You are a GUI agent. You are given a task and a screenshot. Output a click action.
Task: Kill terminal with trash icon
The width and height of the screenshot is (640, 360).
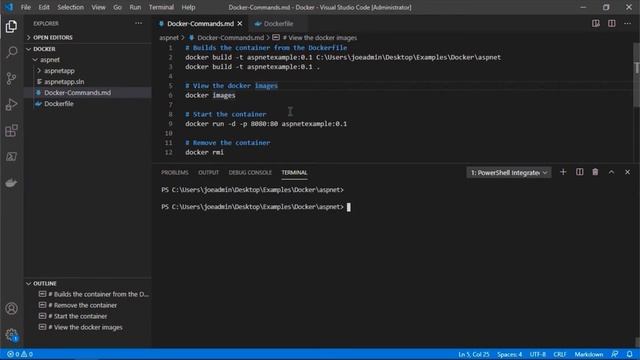click(595, 172)
